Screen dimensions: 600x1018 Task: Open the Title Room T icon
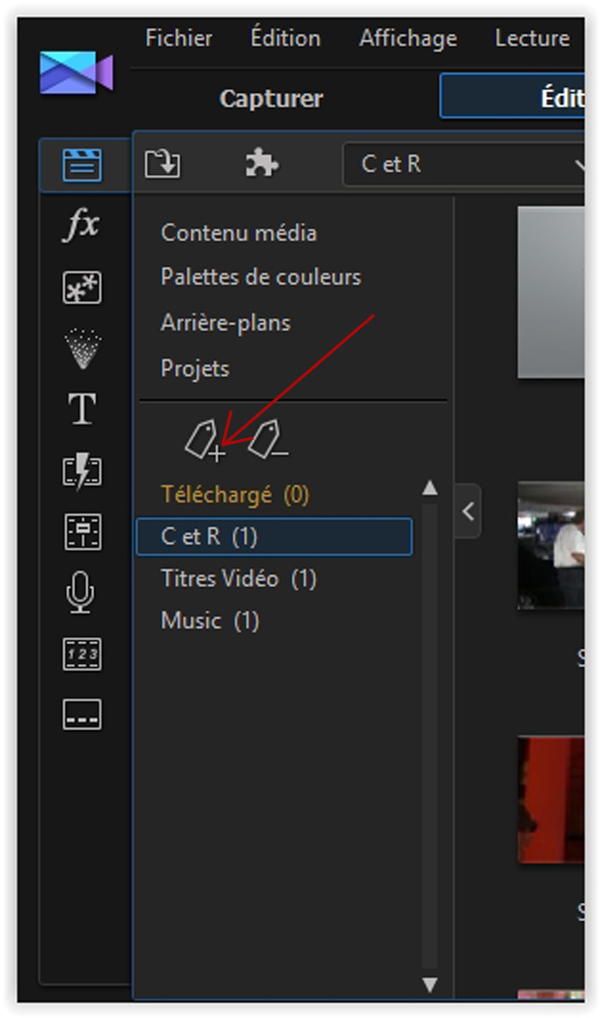pyautogui.click(x=82, y=409)
